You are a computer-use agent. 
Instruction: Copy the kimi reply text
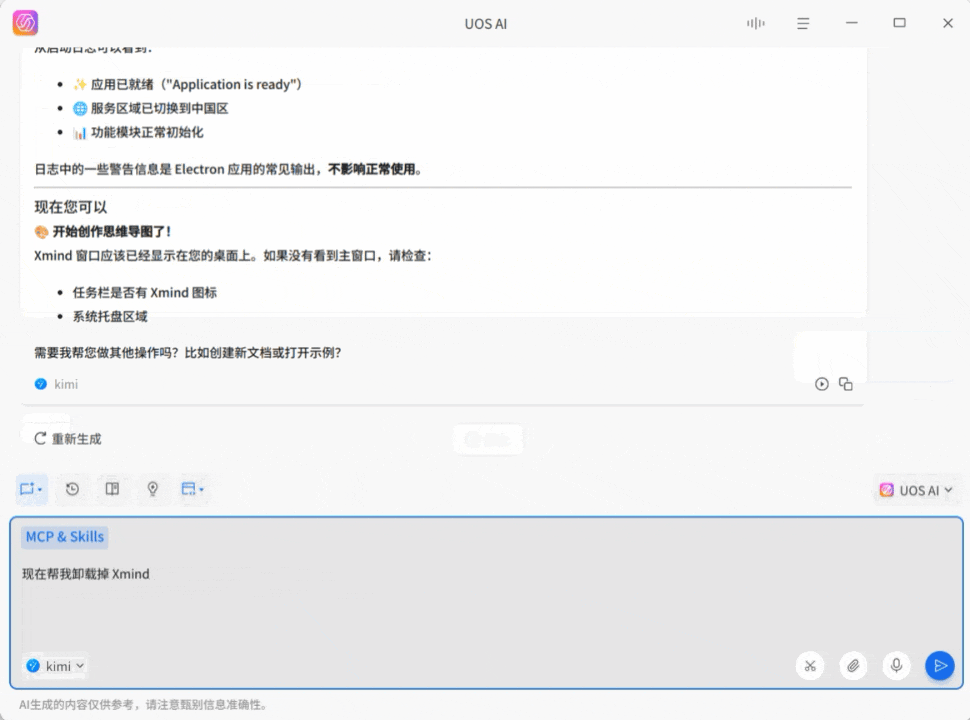coord(846,384)
